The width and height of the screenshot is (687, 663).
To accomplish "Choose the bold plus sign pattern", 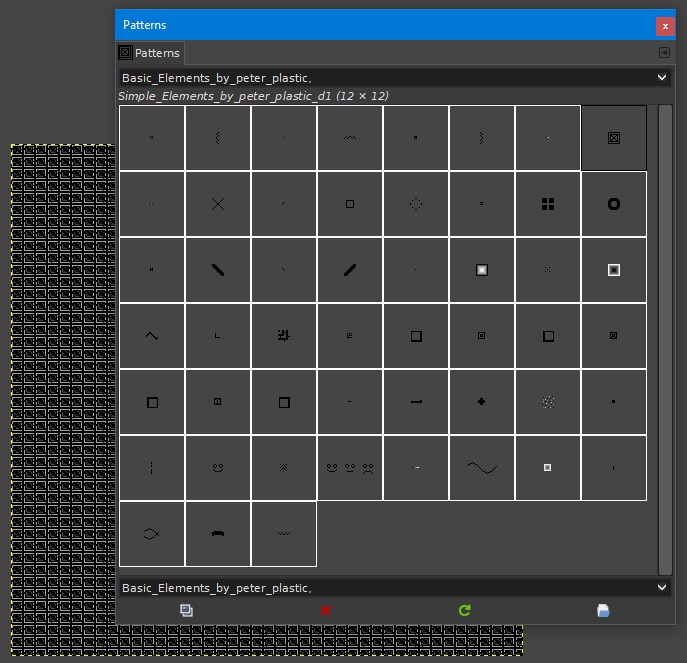I will click(x=482, y=402).
